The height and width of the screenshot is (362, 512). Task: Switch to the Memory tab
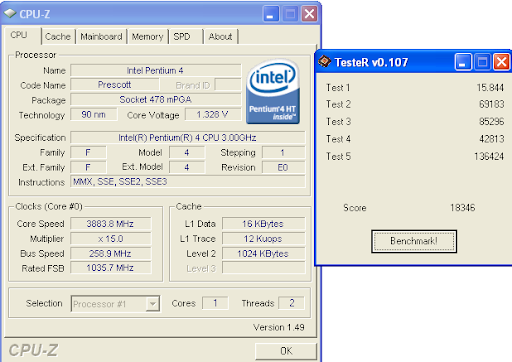click(x=147, y=37)
